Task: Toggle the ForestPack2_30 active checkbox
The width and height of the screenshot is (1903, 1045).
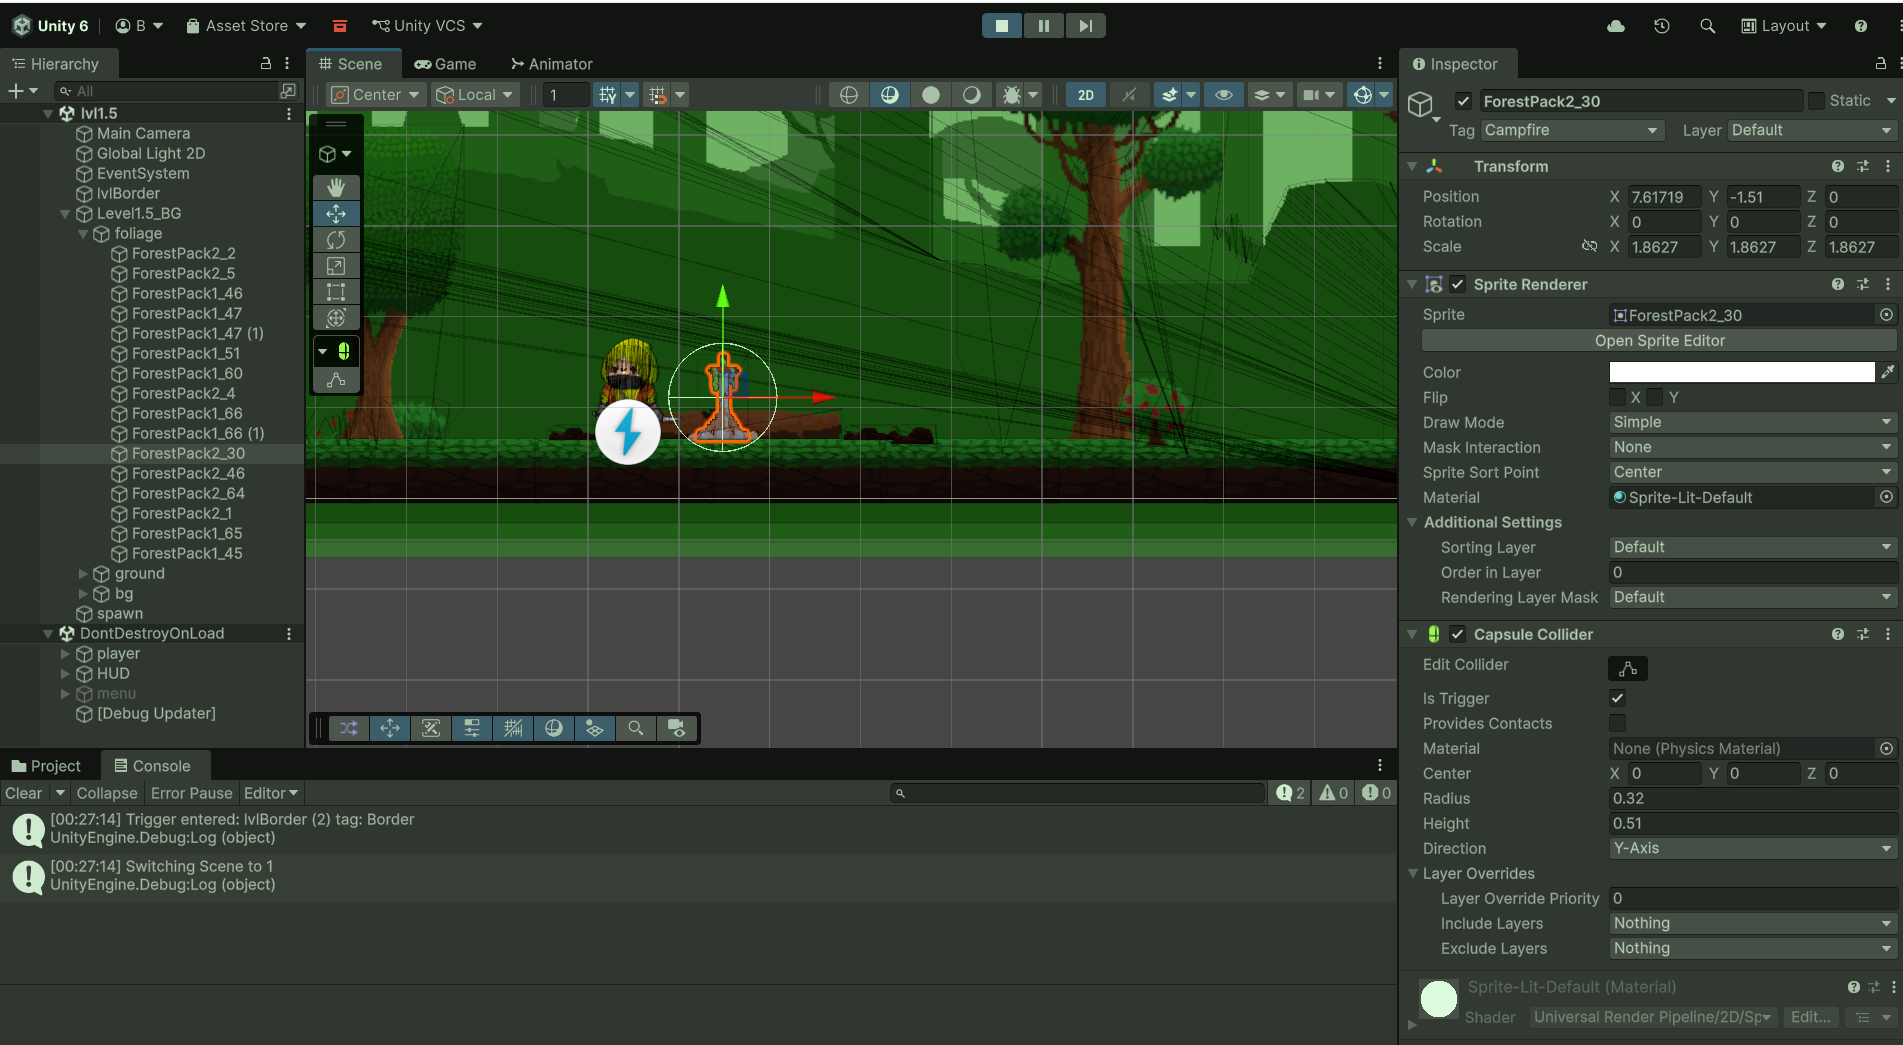Action: [x=1464, y=101]
